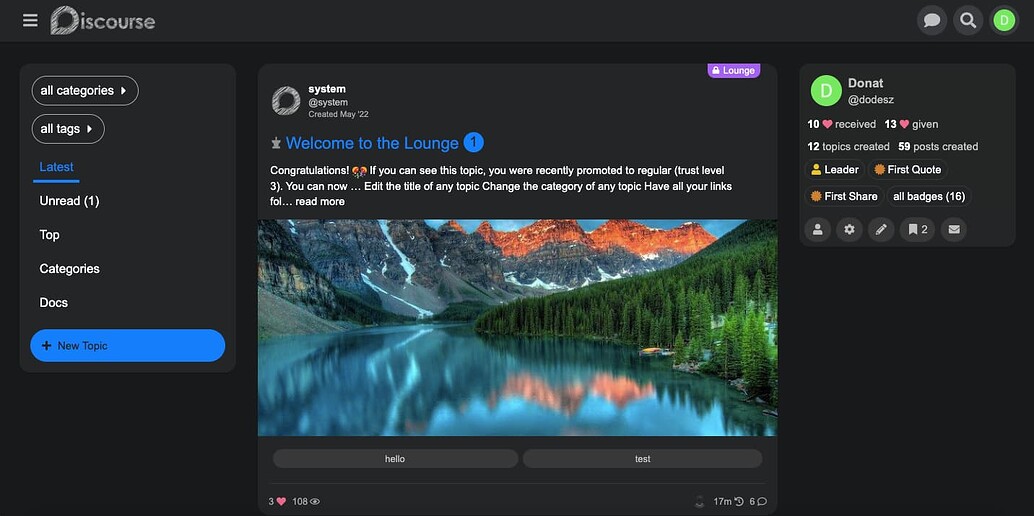
Task: Open the mountain lake topic image
Action: (x=517, y=328)
